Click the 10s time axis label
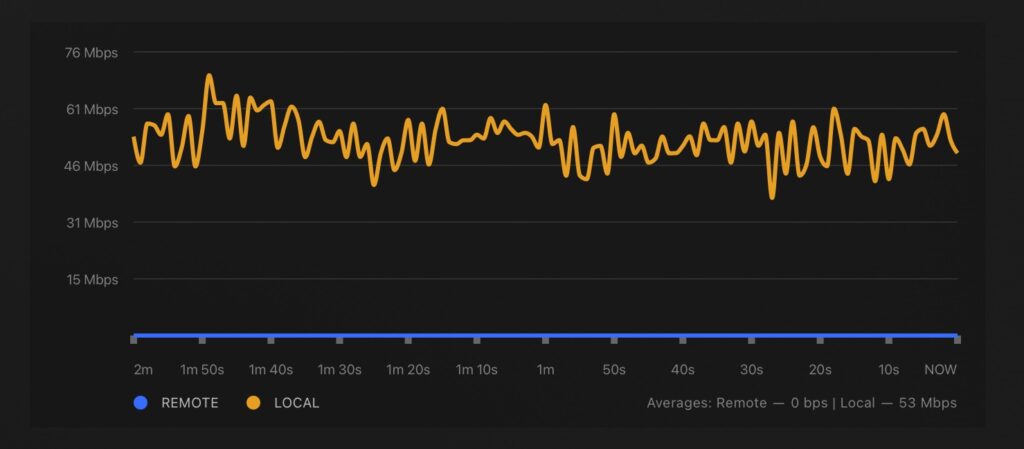This screenshot has width=1024, height=449. [x=889, y=369]
